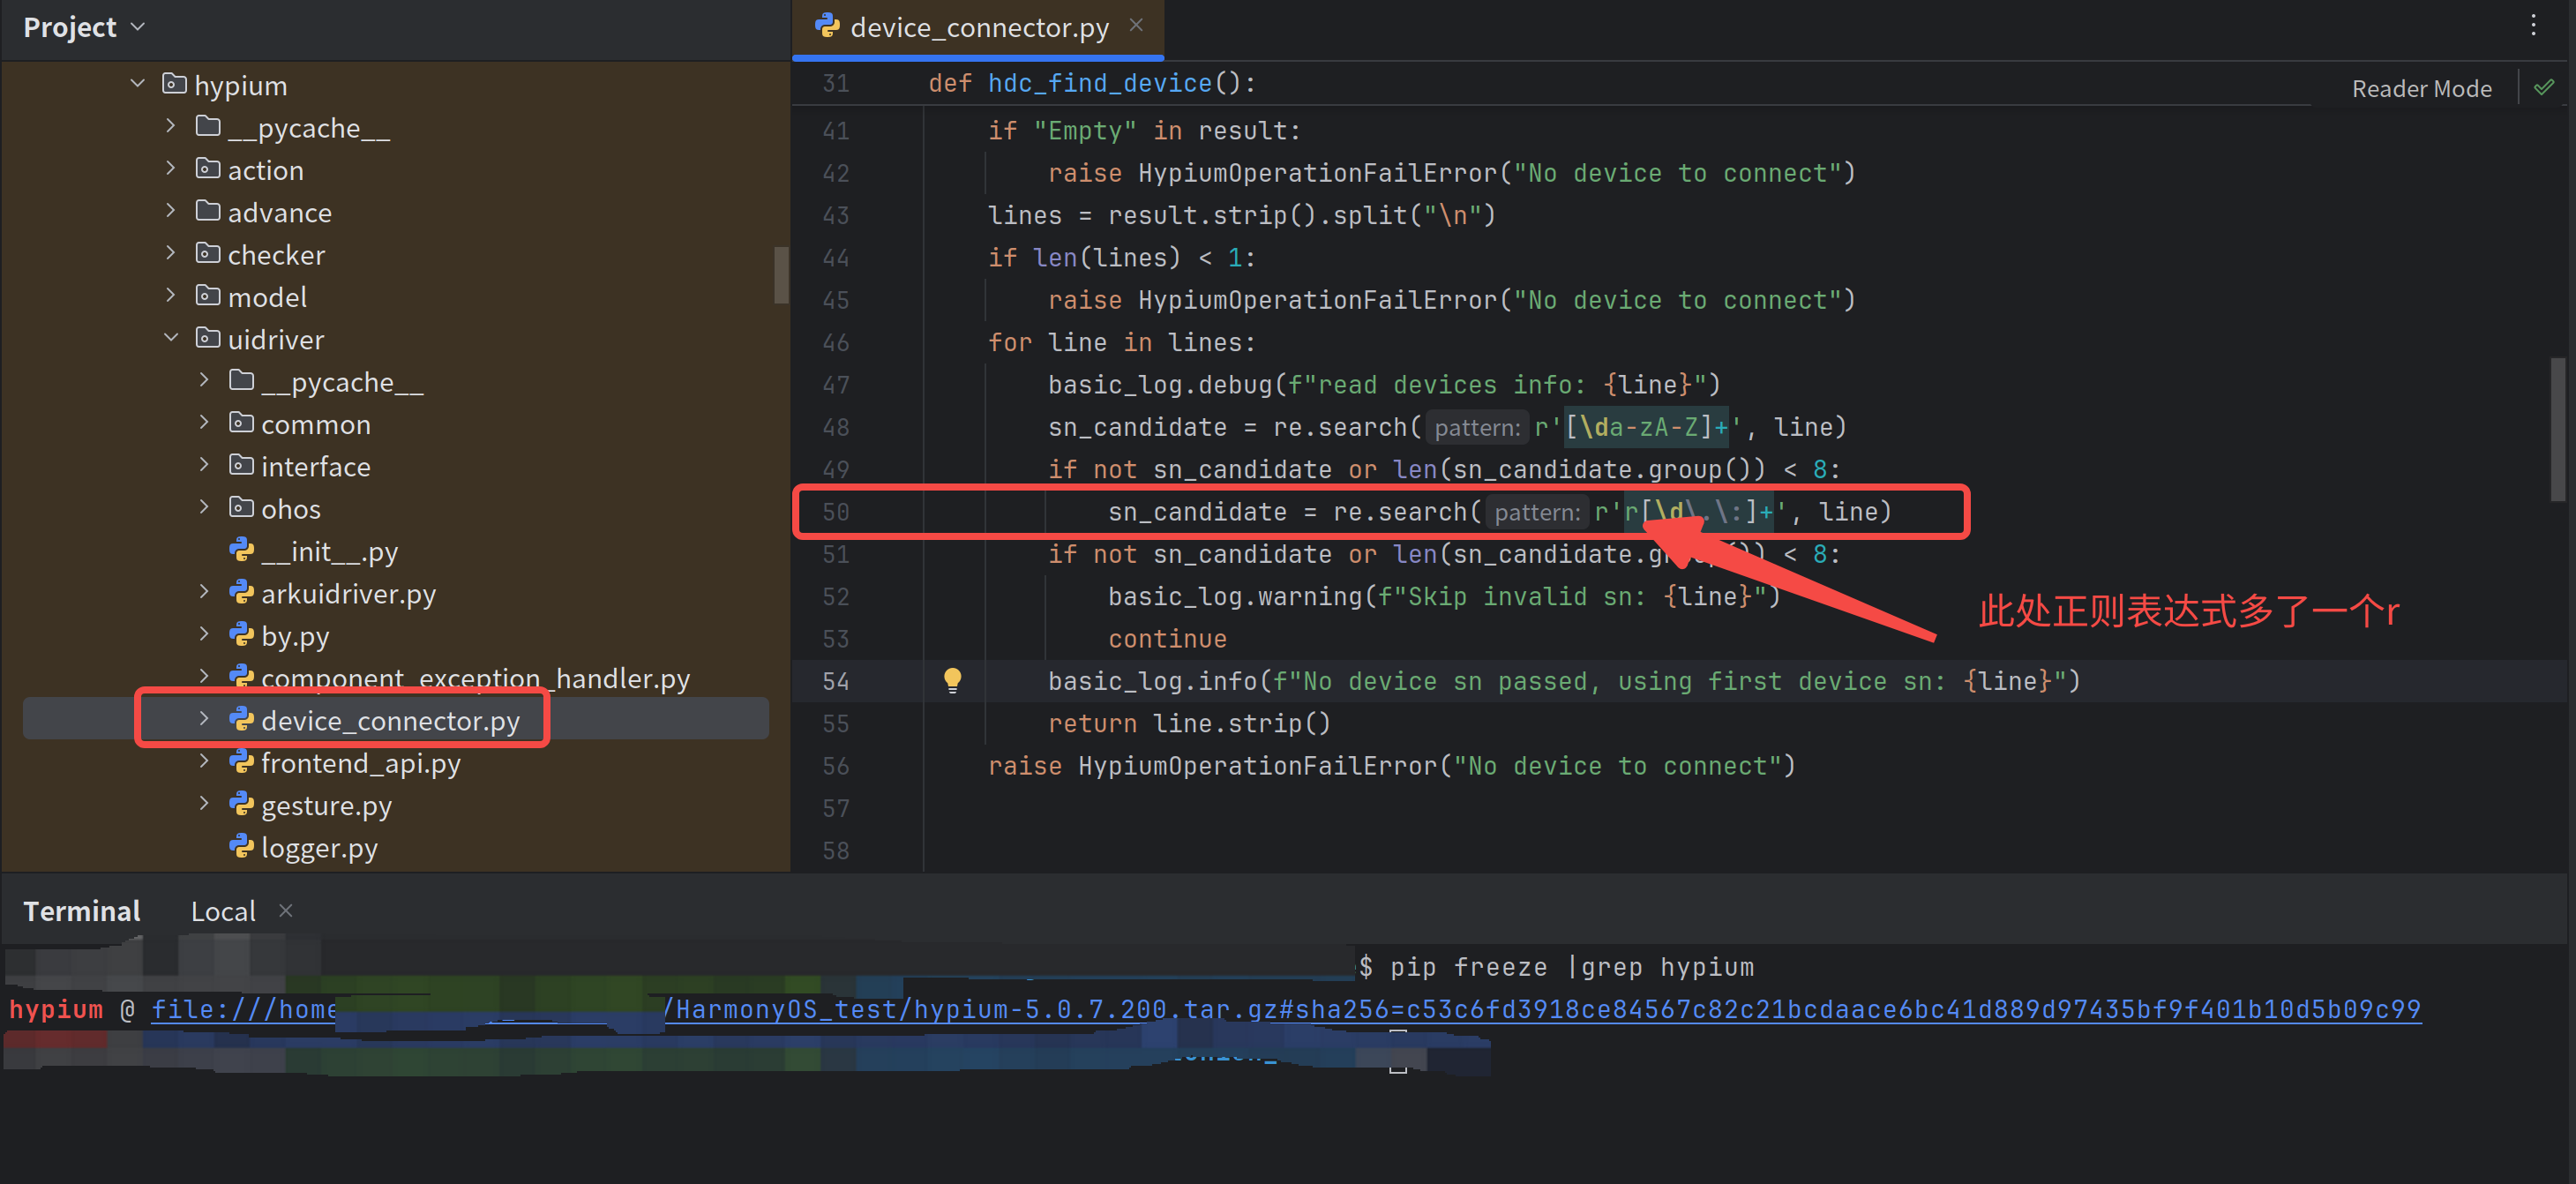Viewport: 2576px width, 1184px height.
Task: Expand the action folder
Action: [x=170, y=169]
